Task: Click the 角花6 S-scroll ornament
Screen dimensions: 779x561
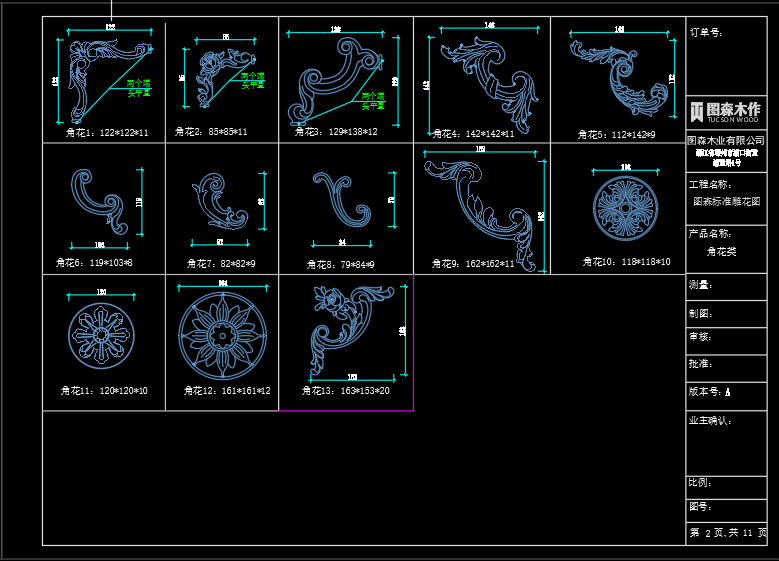Action: pos(97,198)
